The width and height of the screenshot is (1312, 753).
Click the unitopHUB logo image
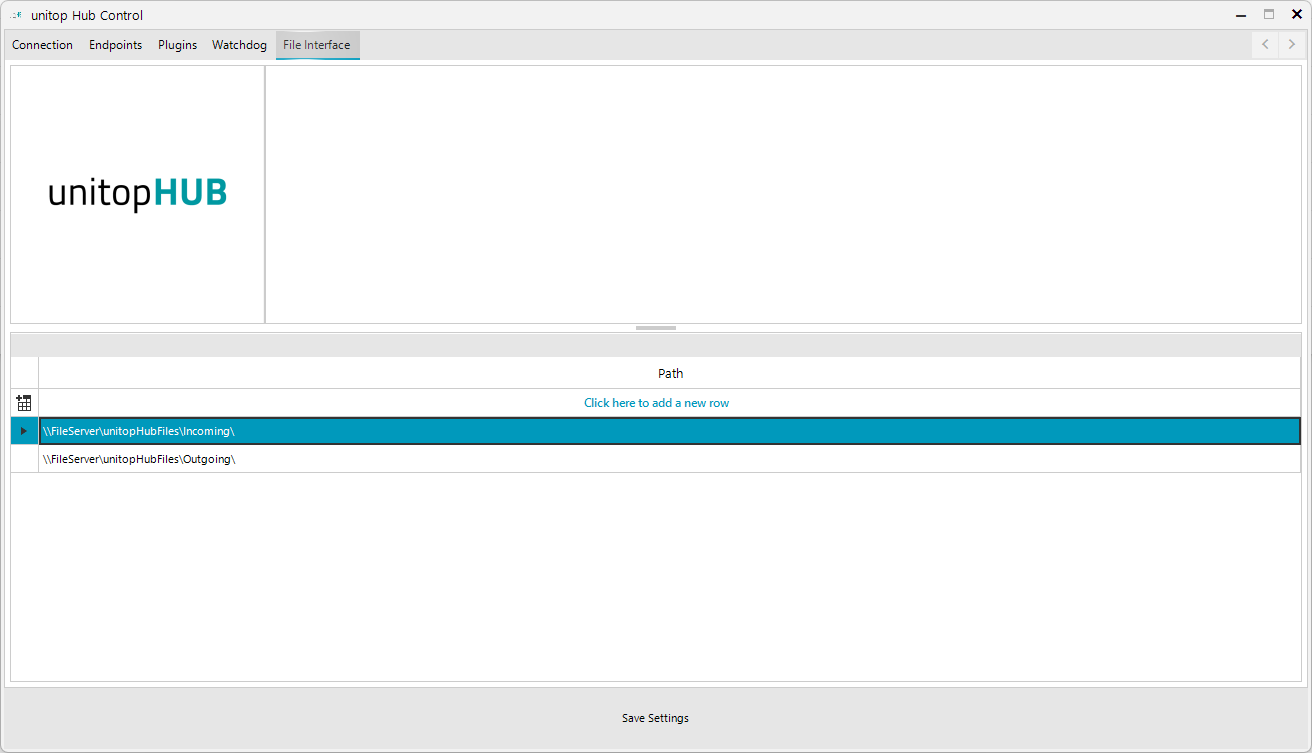[x=137, y=193]
